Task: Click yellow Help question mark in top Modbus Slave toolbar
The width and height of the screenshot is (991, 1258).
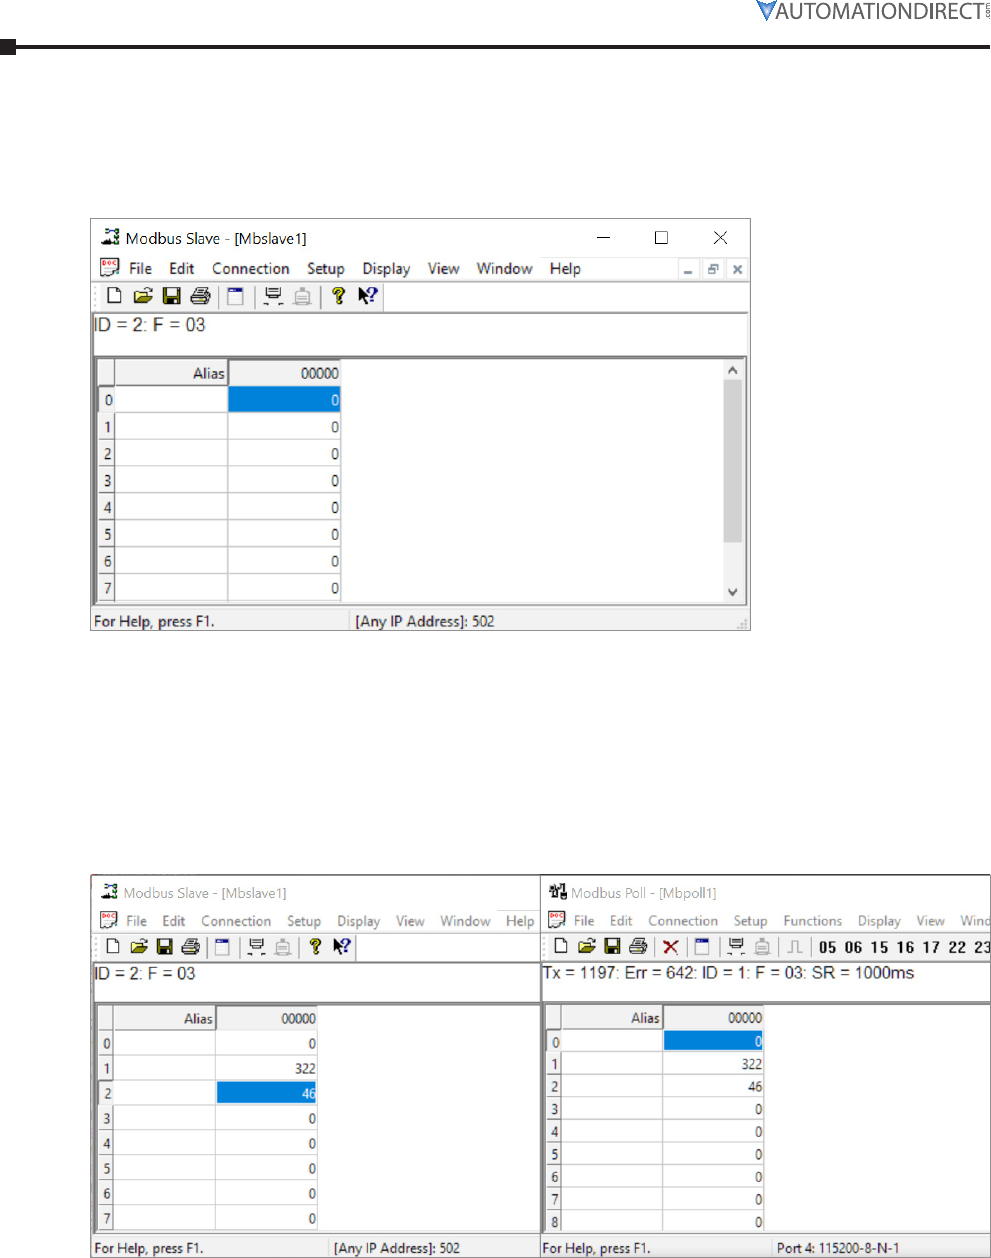Action: tap(338, 296)
